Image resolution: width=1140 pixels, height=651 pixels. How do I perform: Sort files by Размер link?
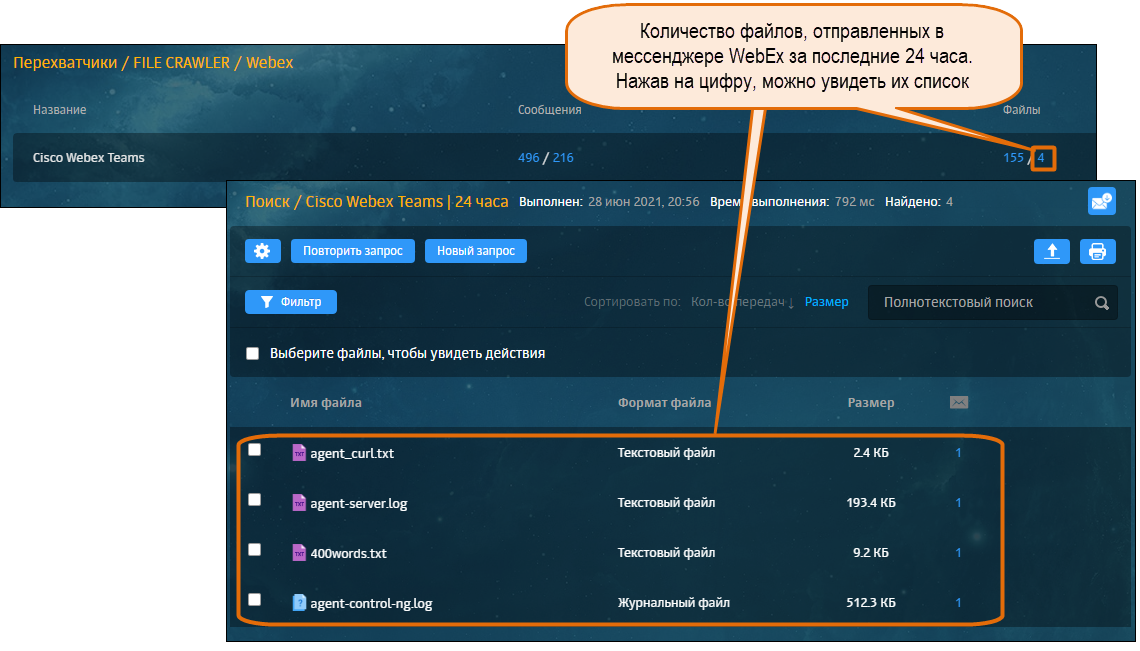[x=827, y=302]
